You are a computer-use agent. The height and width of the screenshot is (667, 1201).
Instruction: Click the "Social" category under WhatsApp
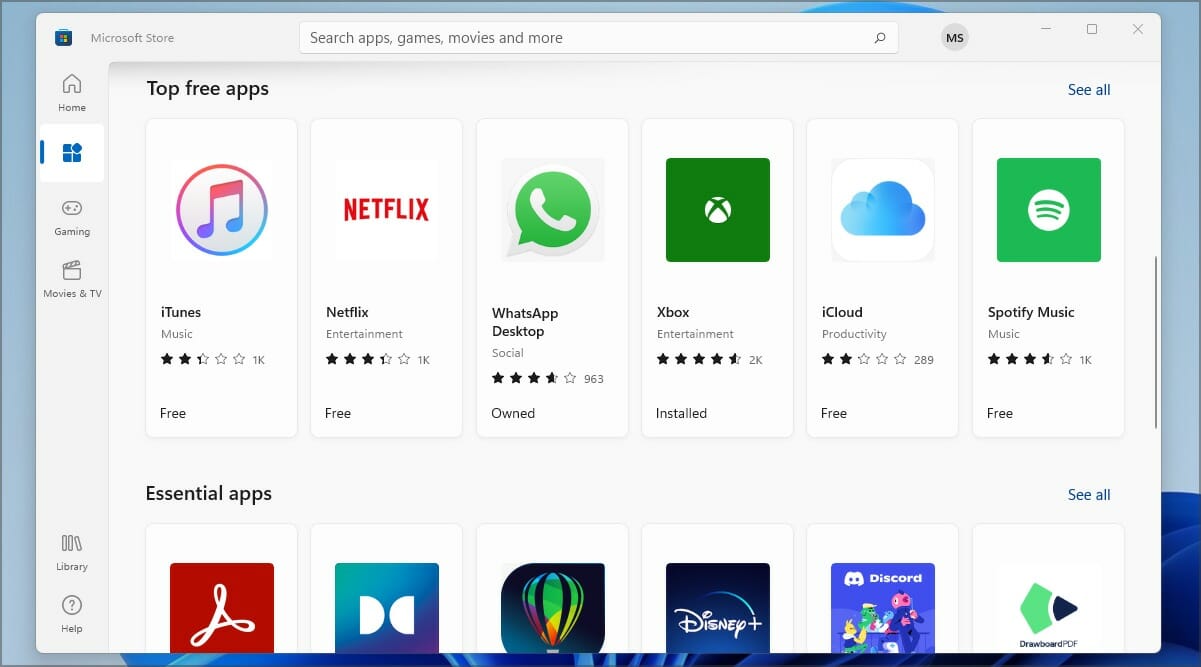[x=508, y=353]
